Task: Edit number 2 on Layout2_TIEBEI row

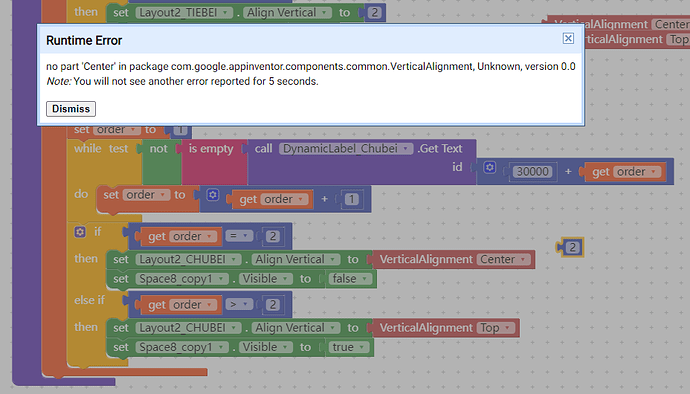Action: (x=374, y=13)
